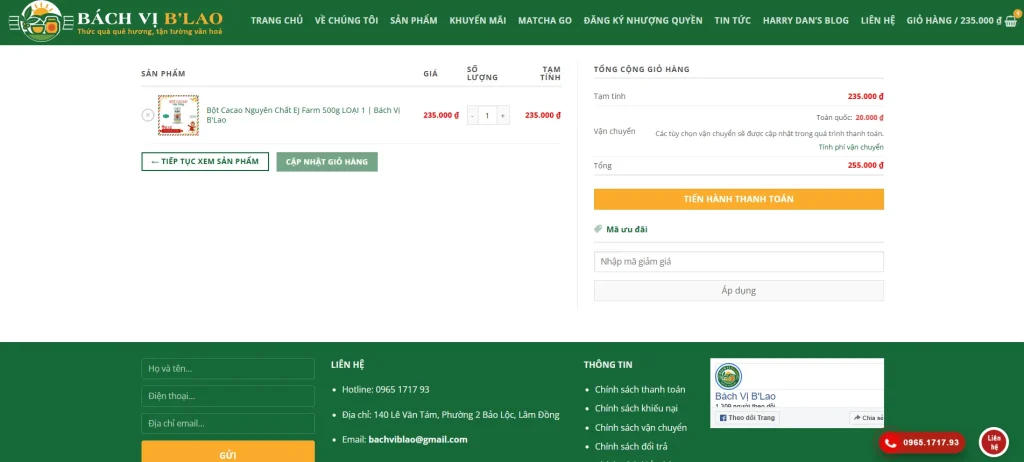Click the red phone hotline button
The height and width of the screenshot is (462, 1024).
921,442
